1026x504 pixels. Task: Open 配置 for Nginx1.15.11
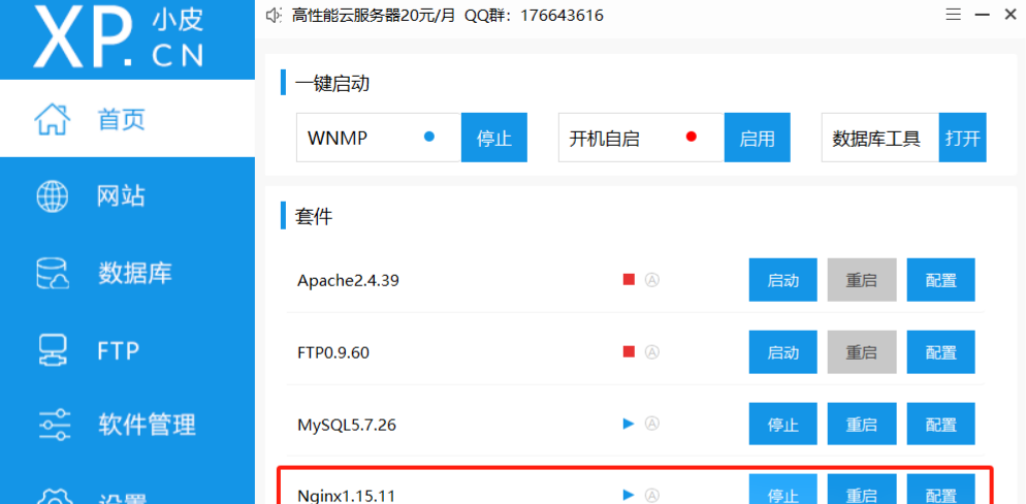coord(941,490)
